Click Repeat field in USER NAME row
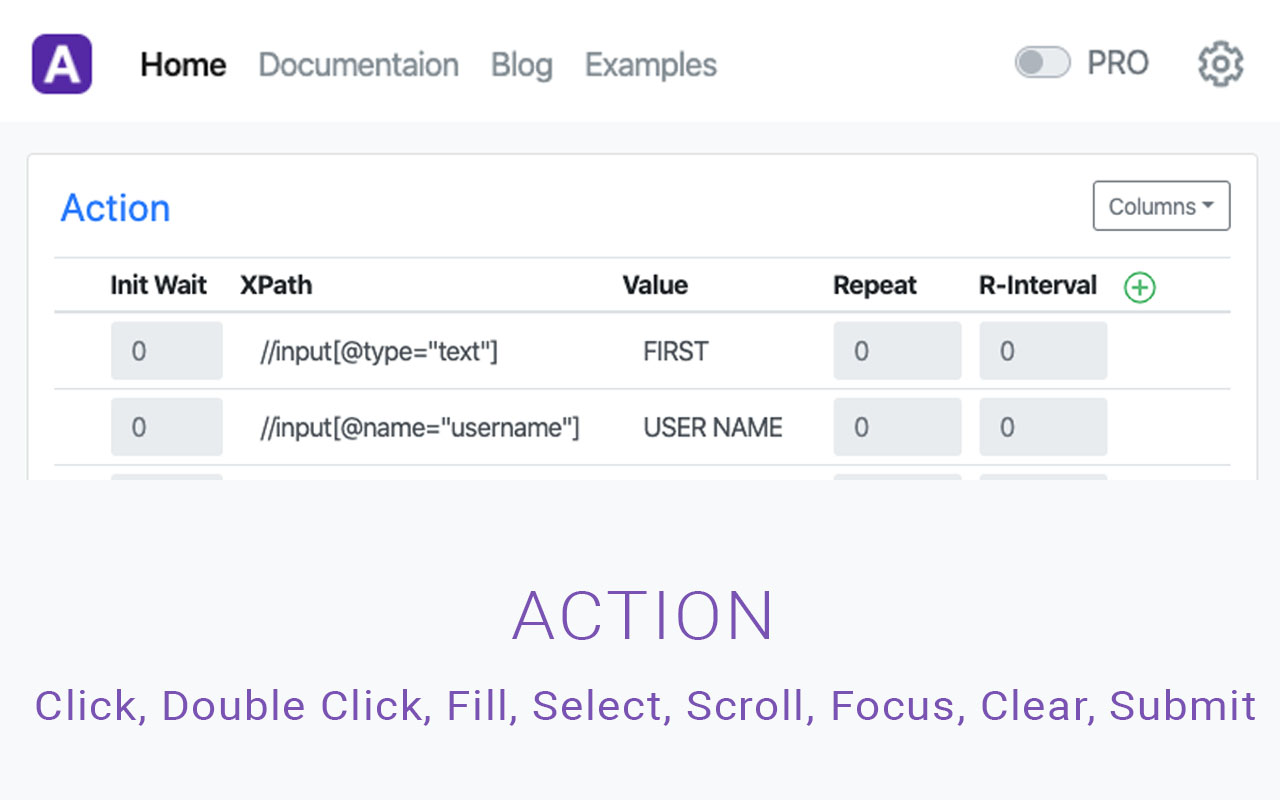 click(x=897, y=427)
